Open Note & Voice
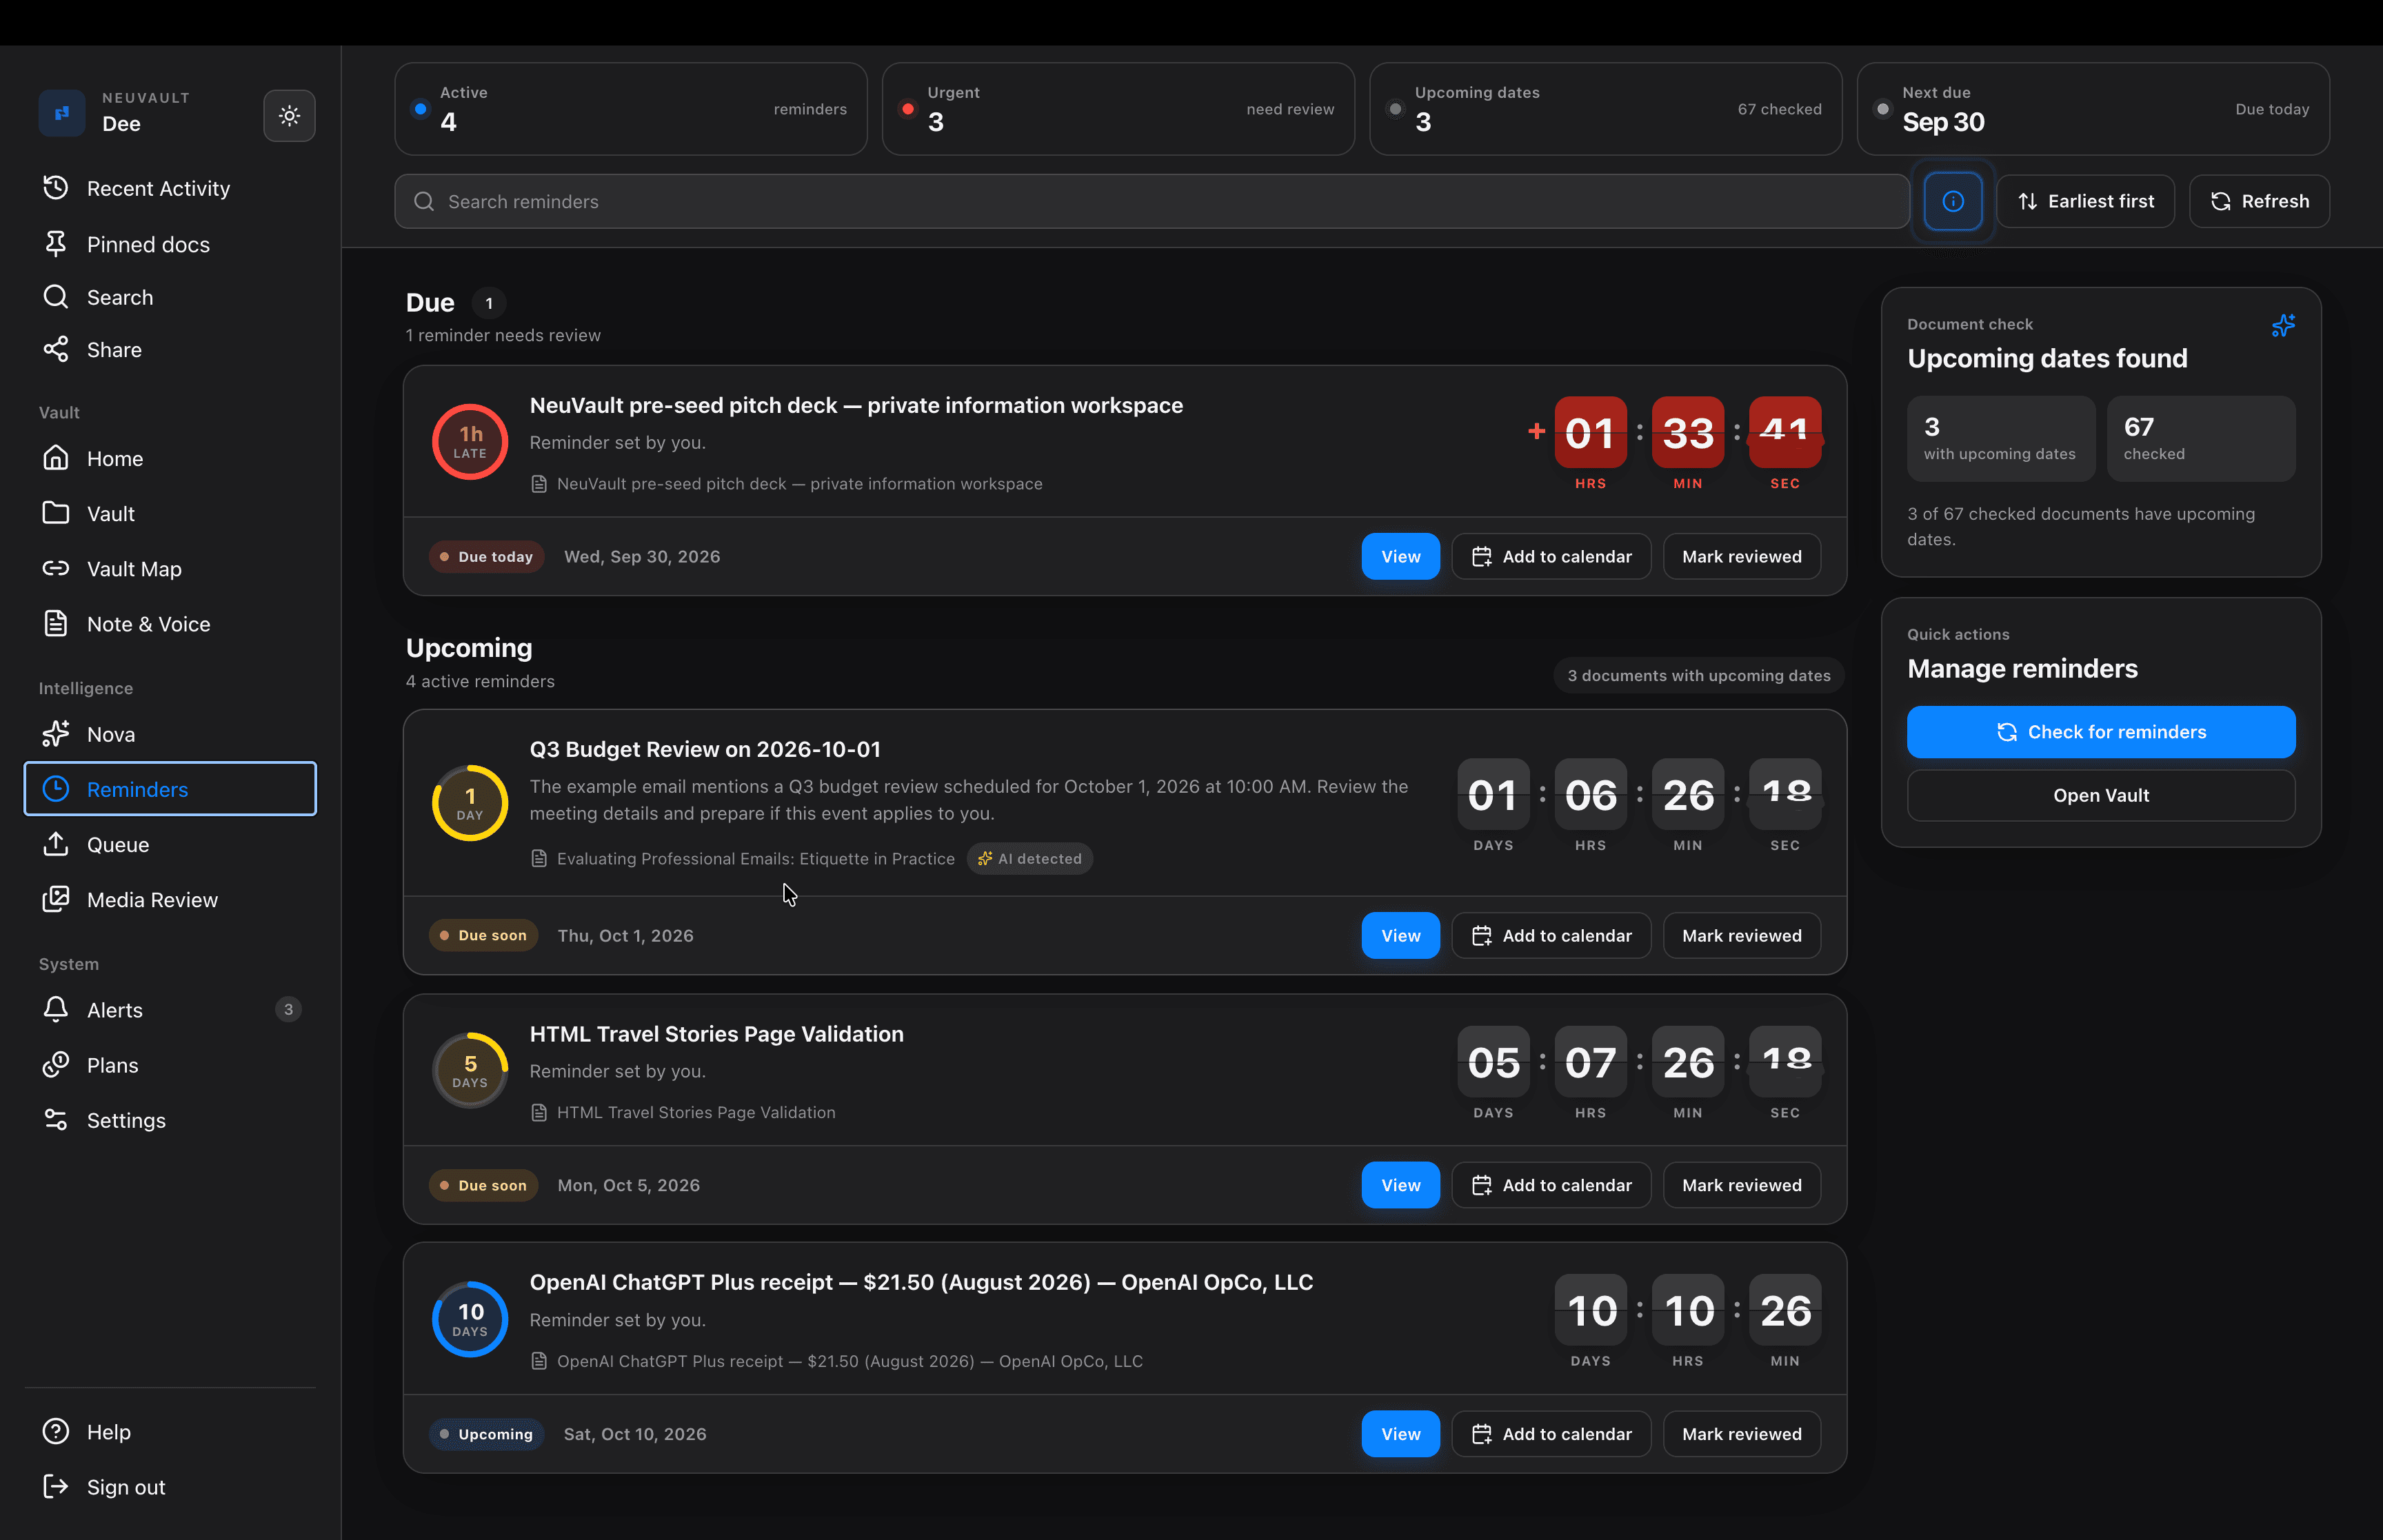The height and width of the screenshot is (1540, 2383). click(170, 624)
